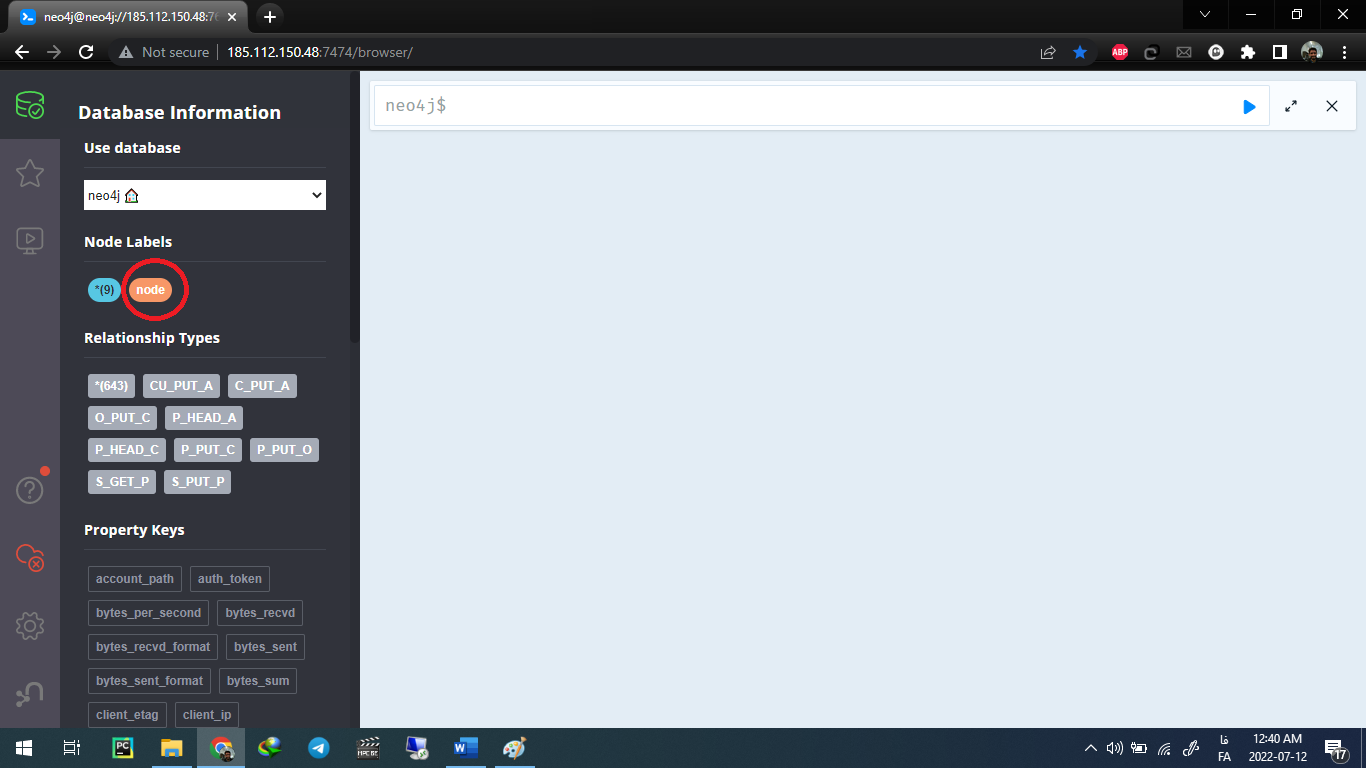
Task: Open the Cloud Sync sidebar icon
Action: coord(30,558)
